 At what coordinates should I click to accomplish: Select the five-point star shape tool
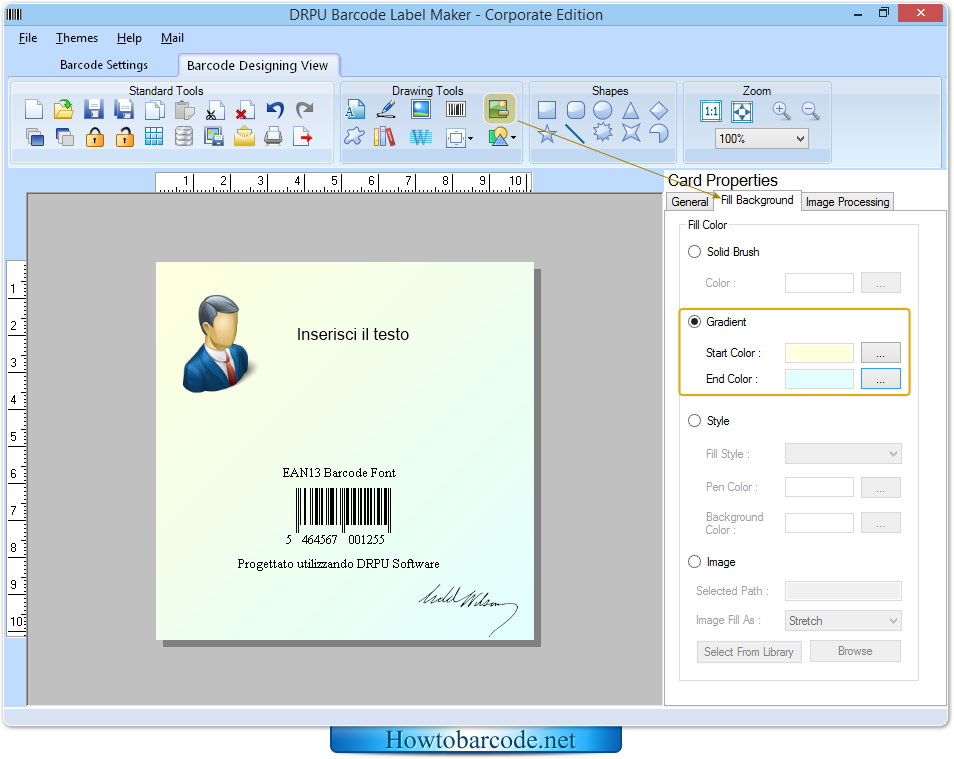(547, 133)
